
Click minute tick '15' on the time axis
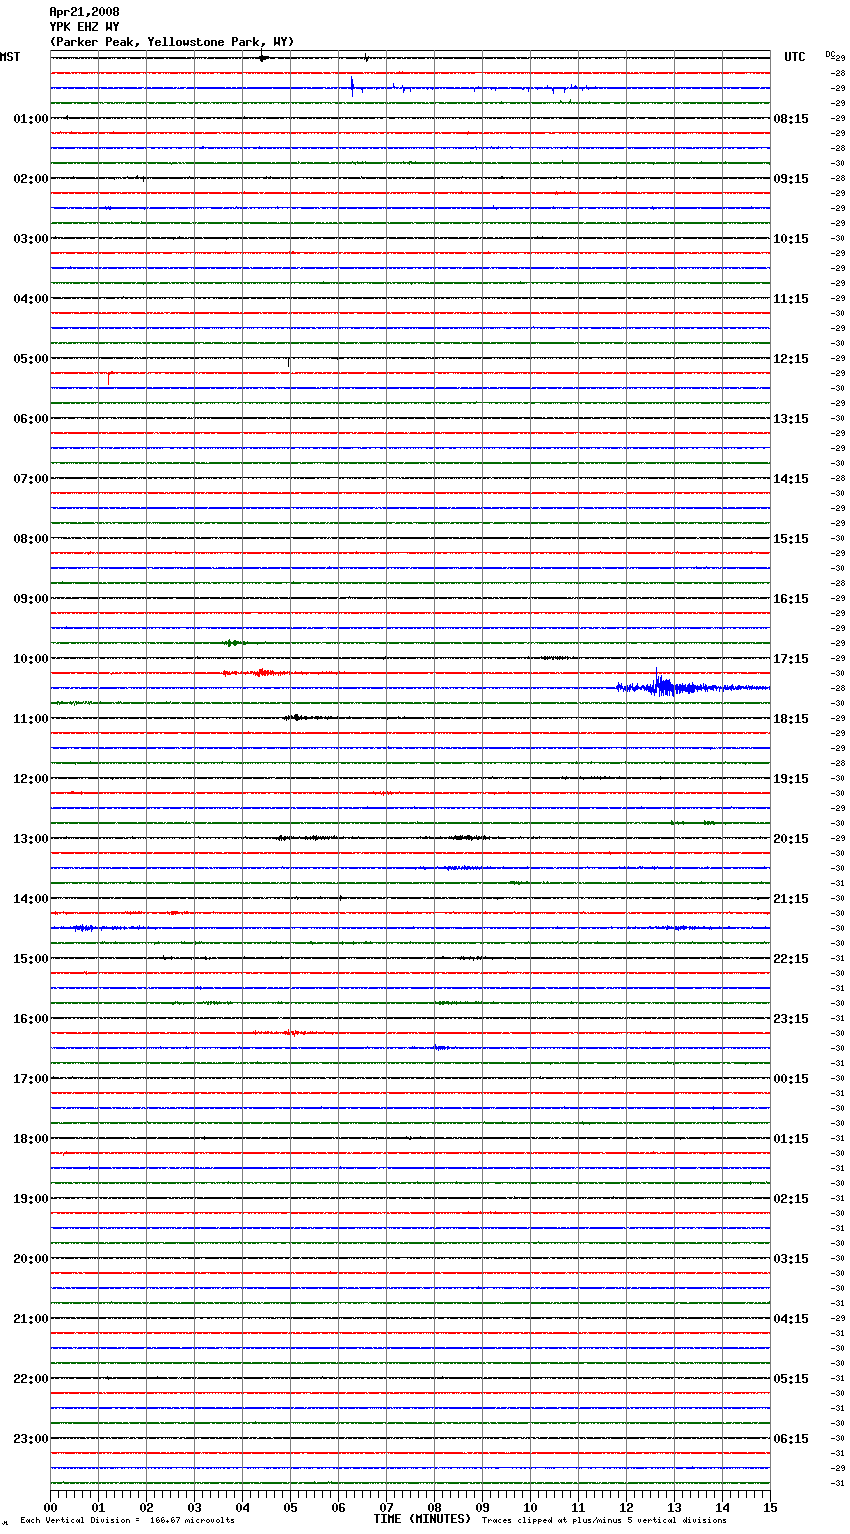(x=770, y=1507)
